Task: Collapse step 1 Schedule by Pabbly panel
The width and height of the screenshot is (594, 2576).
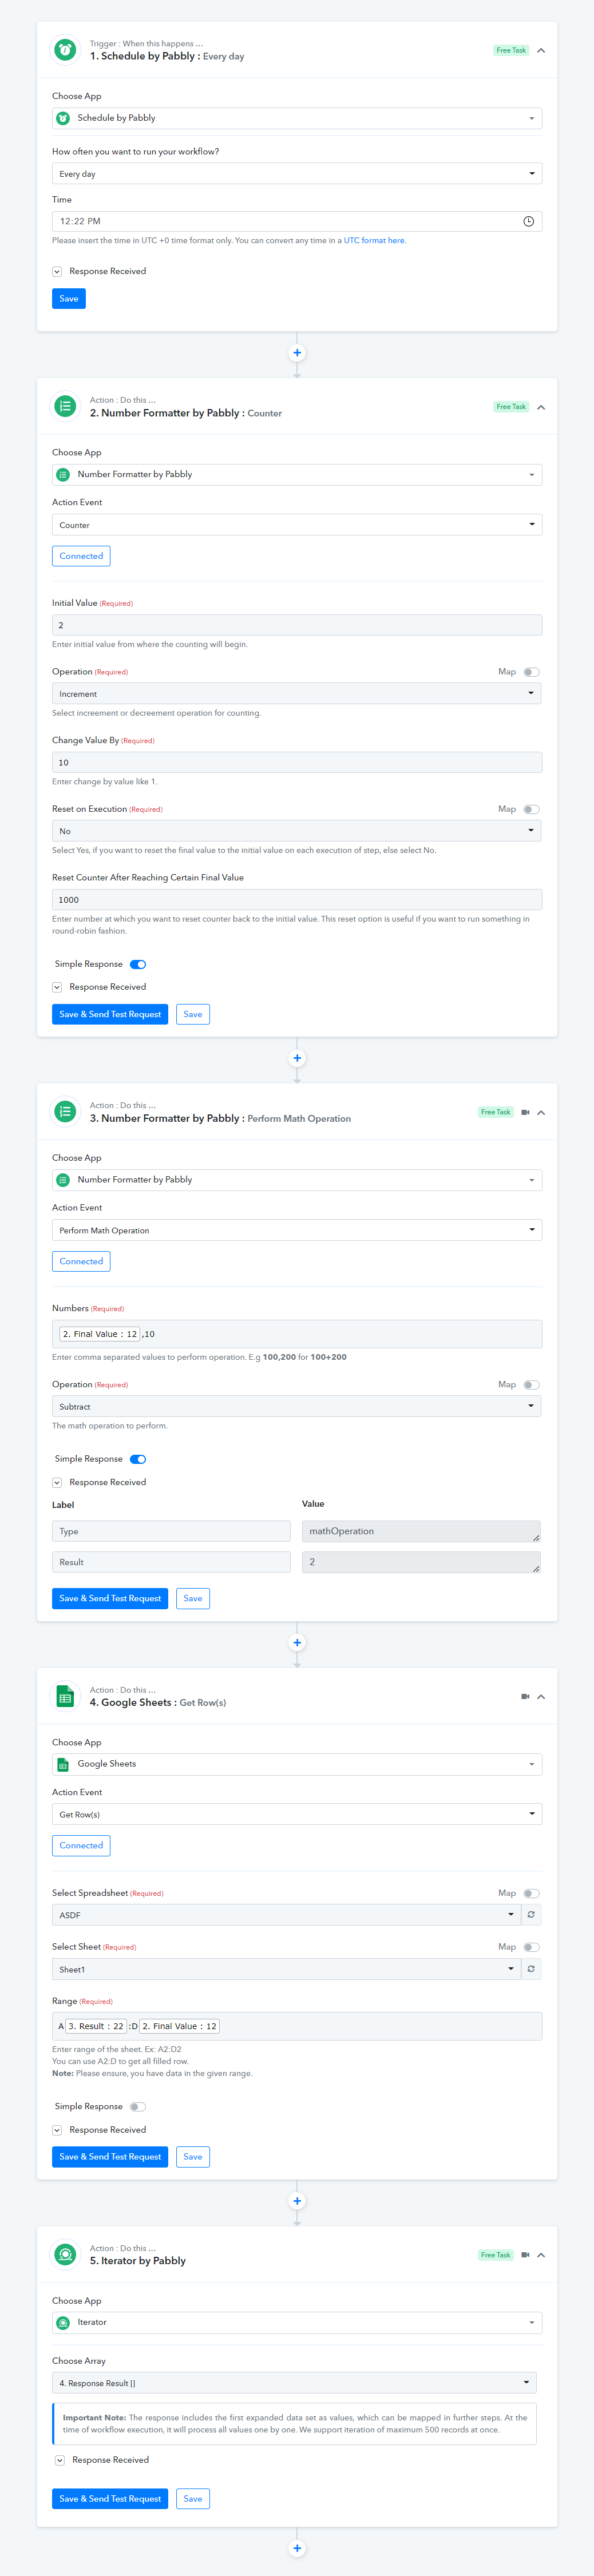Action: 541,50
